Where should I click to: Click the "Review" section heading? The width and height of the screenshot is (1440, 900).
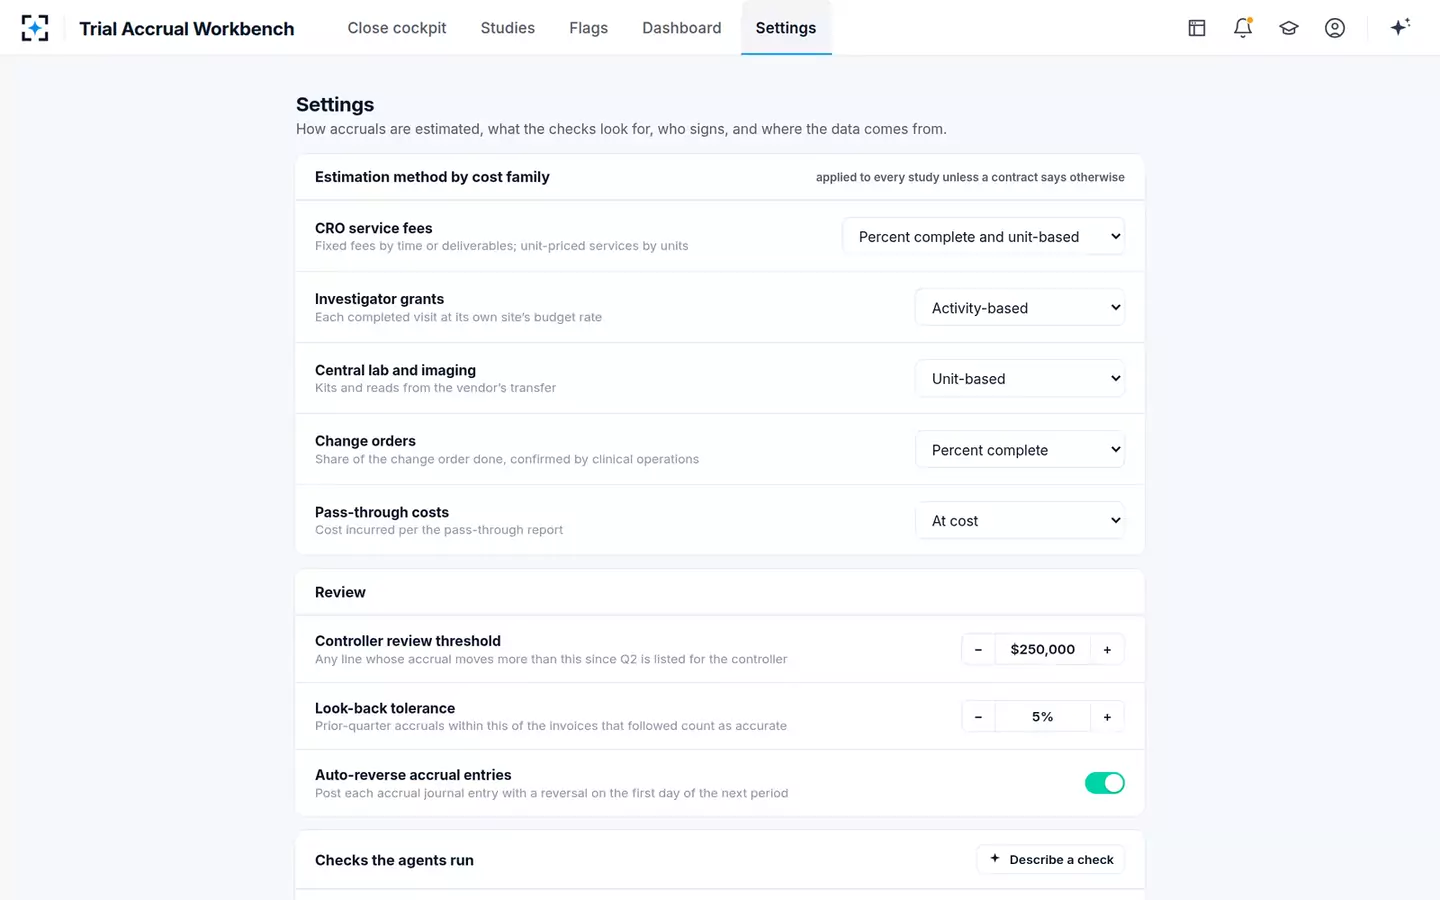tap(340, 592)
